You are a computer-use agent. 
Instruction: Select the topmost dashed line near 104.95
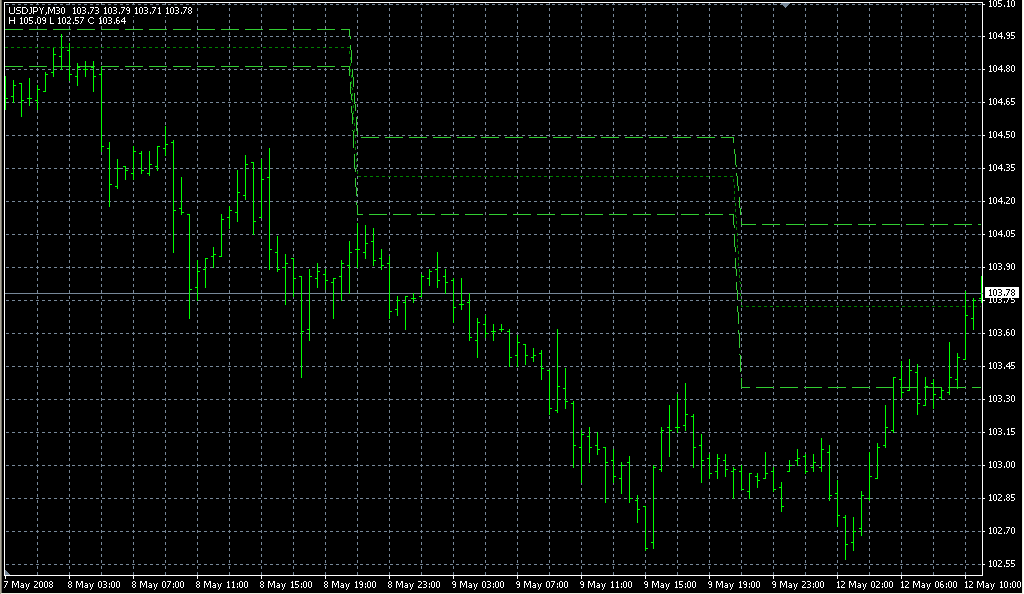point(180,30)
